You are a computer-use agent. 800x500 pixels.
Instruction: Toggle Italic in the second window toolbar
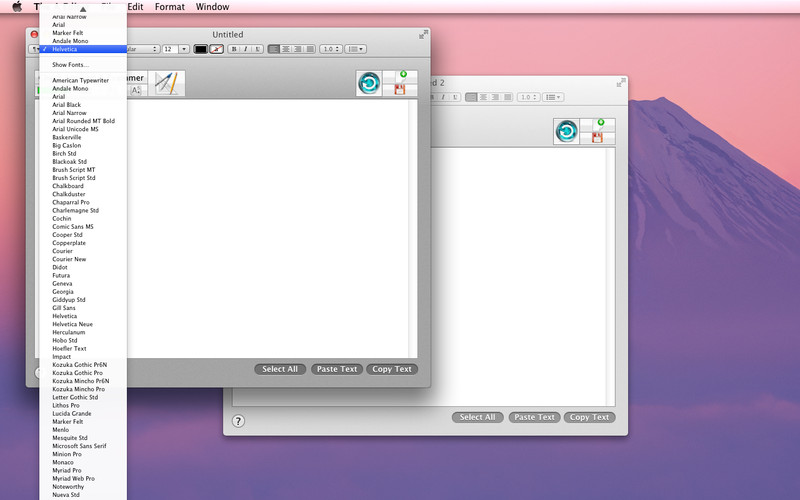pyautogui.click(x=443, y=97)
